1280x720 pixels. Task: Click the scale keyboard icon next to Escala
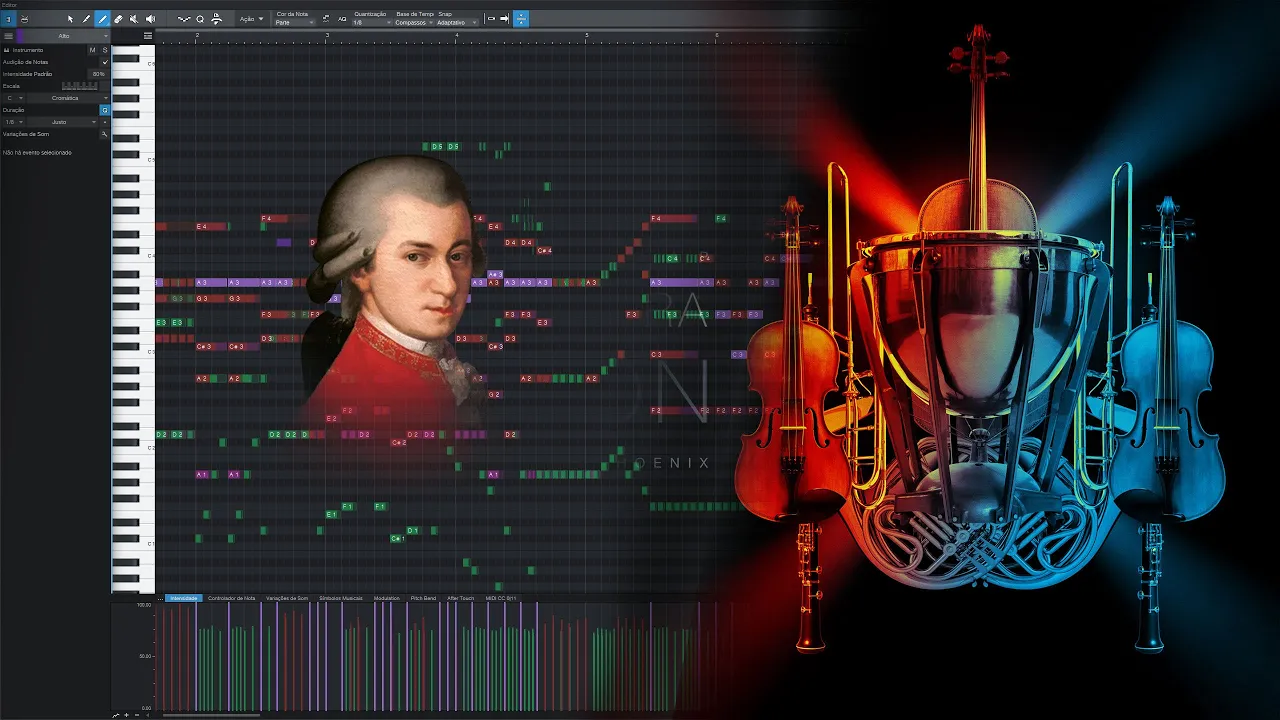[x=80, y=86]
